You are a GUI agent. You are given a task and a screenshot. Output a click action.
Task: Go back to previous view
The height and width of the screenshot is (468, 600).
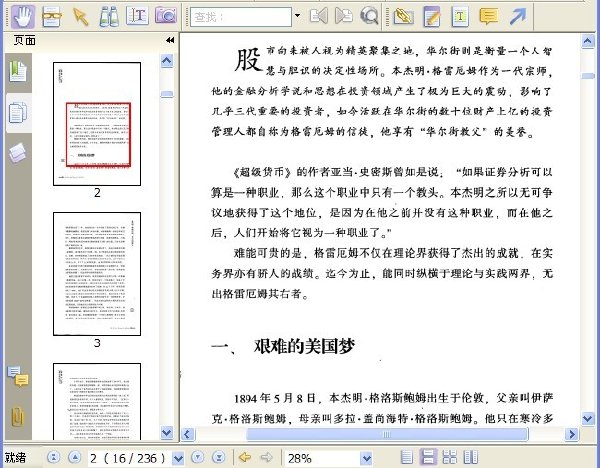point(245,457)
